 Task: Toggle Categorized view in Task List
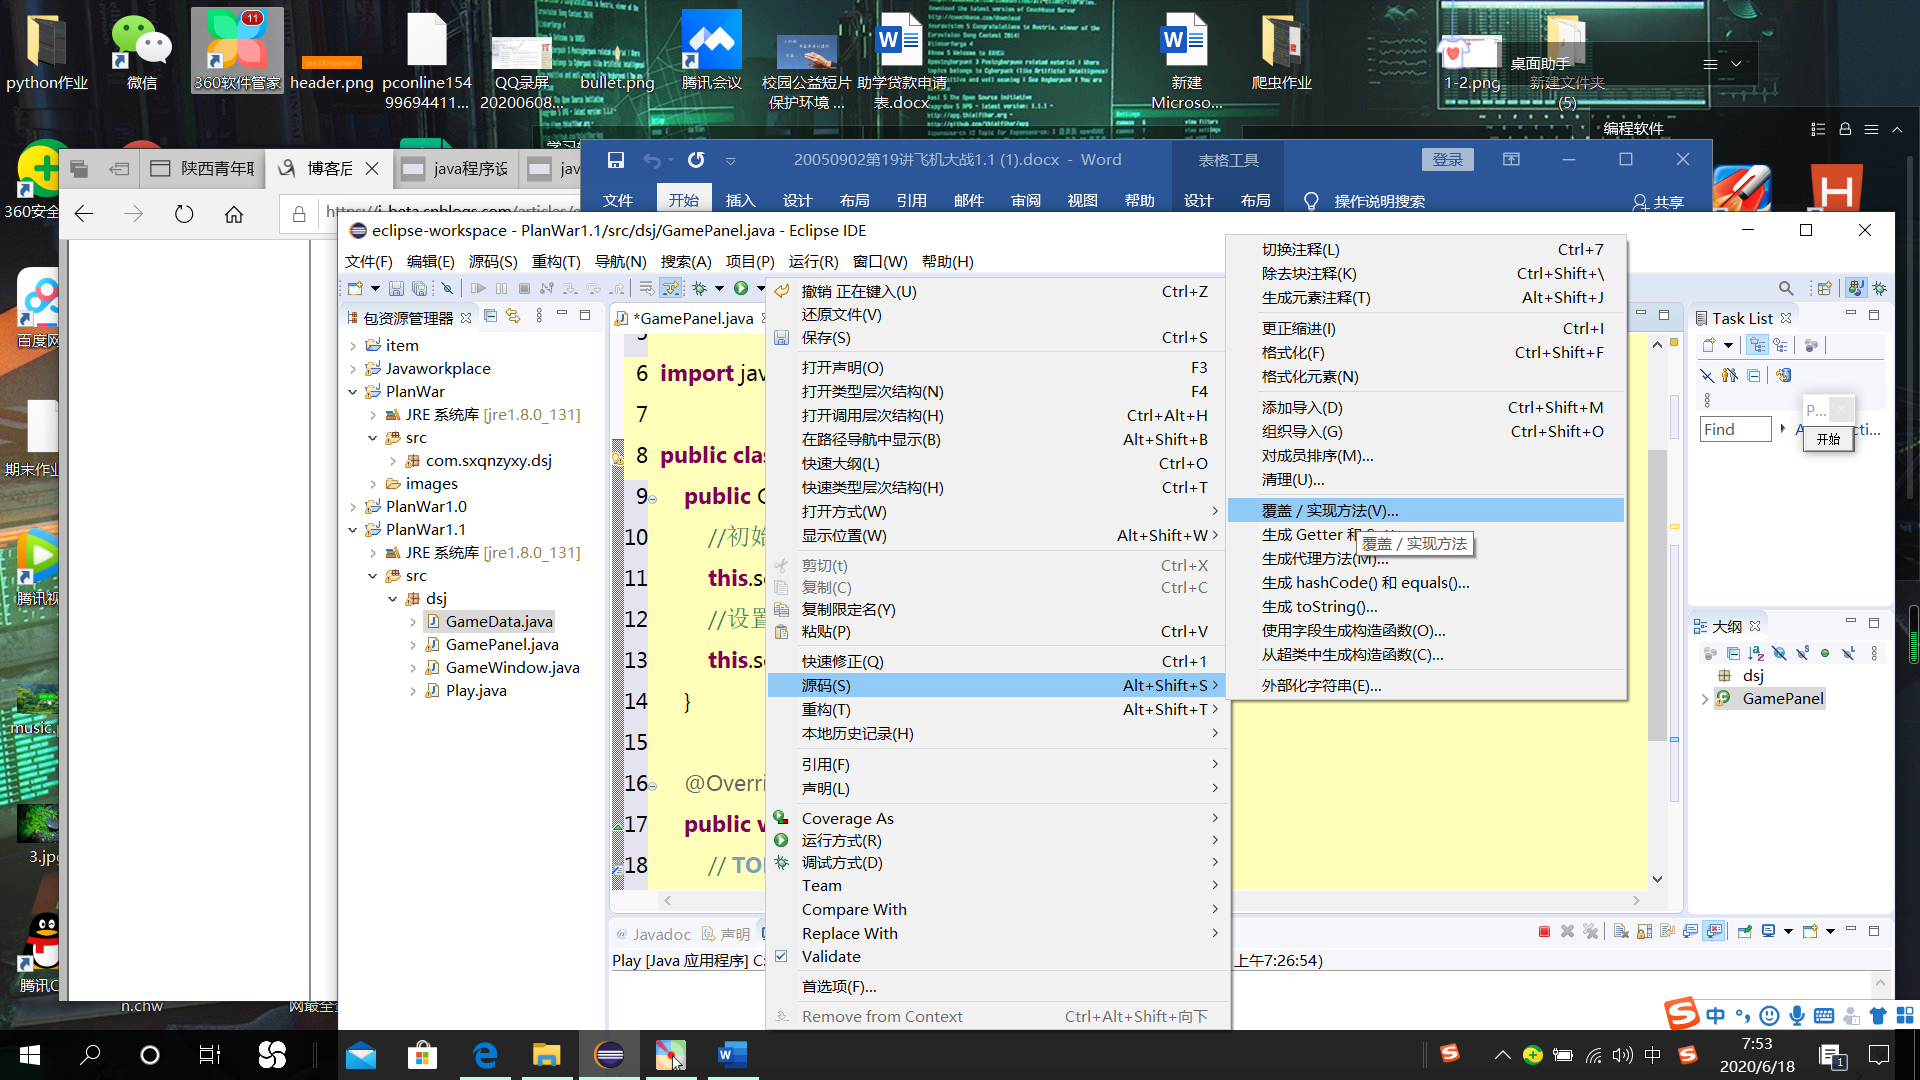pyautogui.click(x=1757, y=345)
